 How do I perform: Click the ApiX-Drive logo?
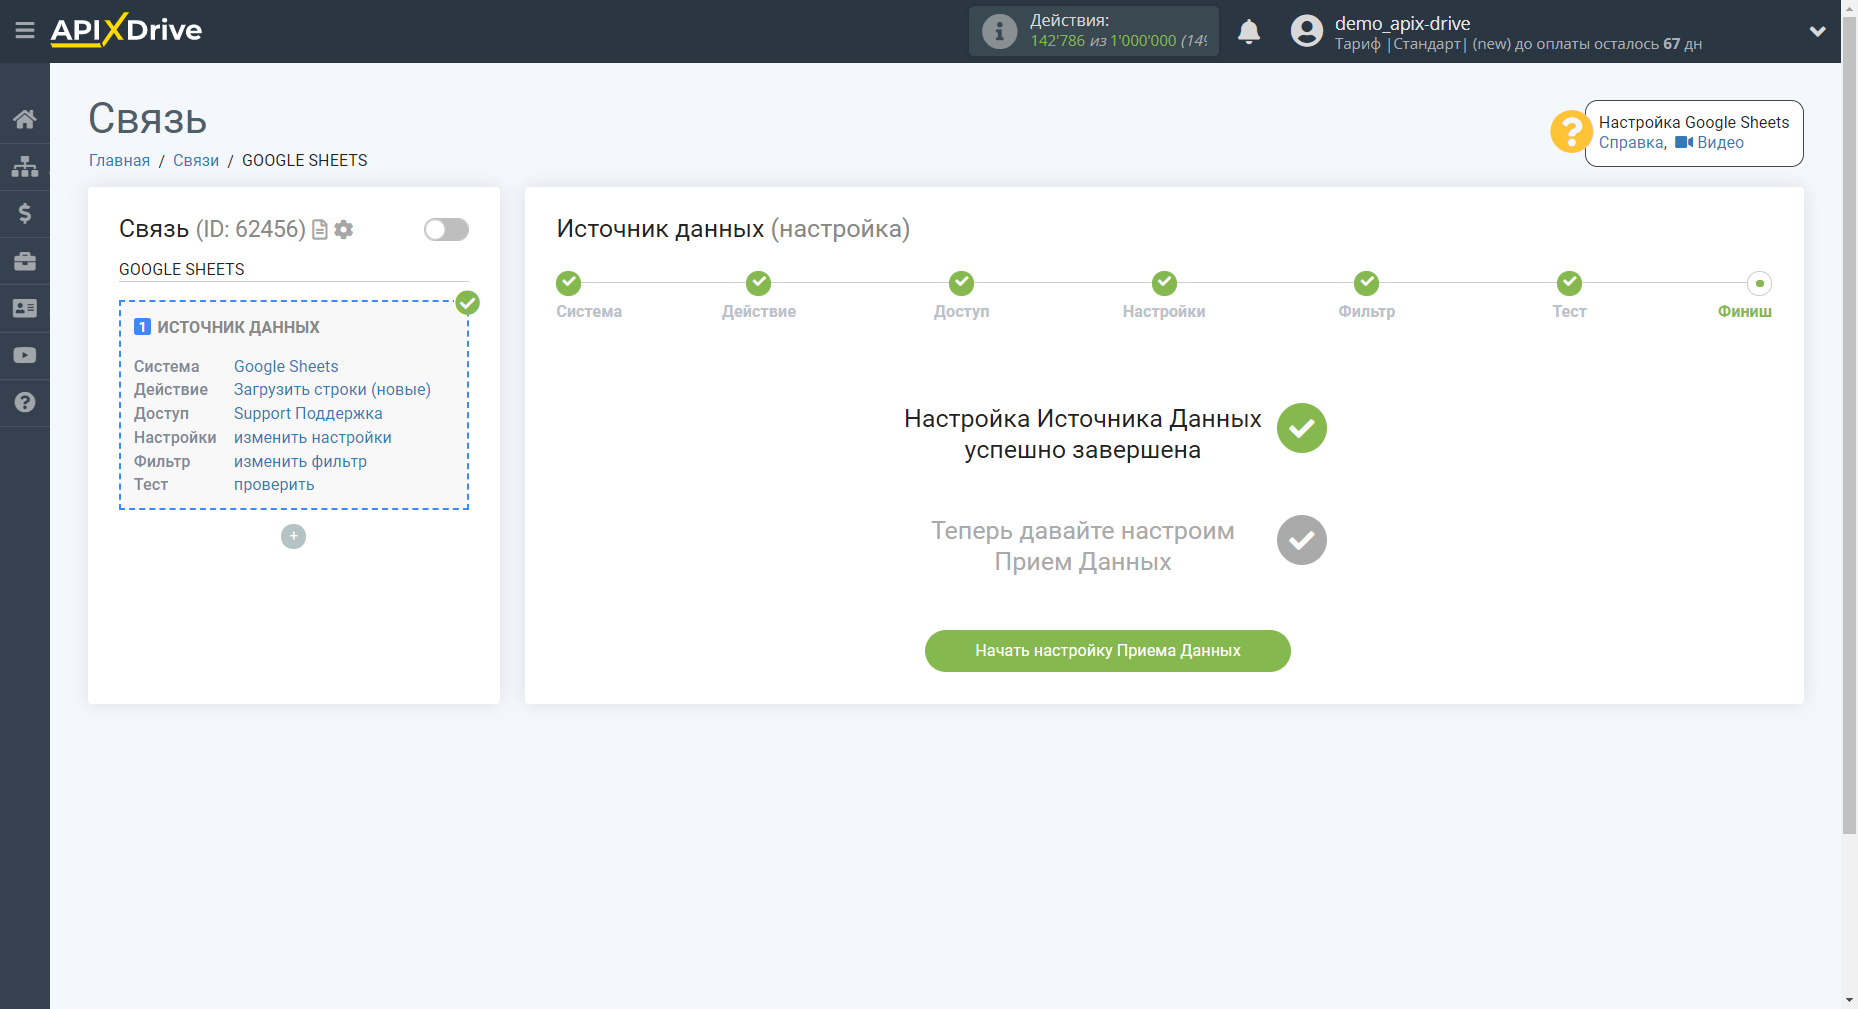(x=126, y=30)
